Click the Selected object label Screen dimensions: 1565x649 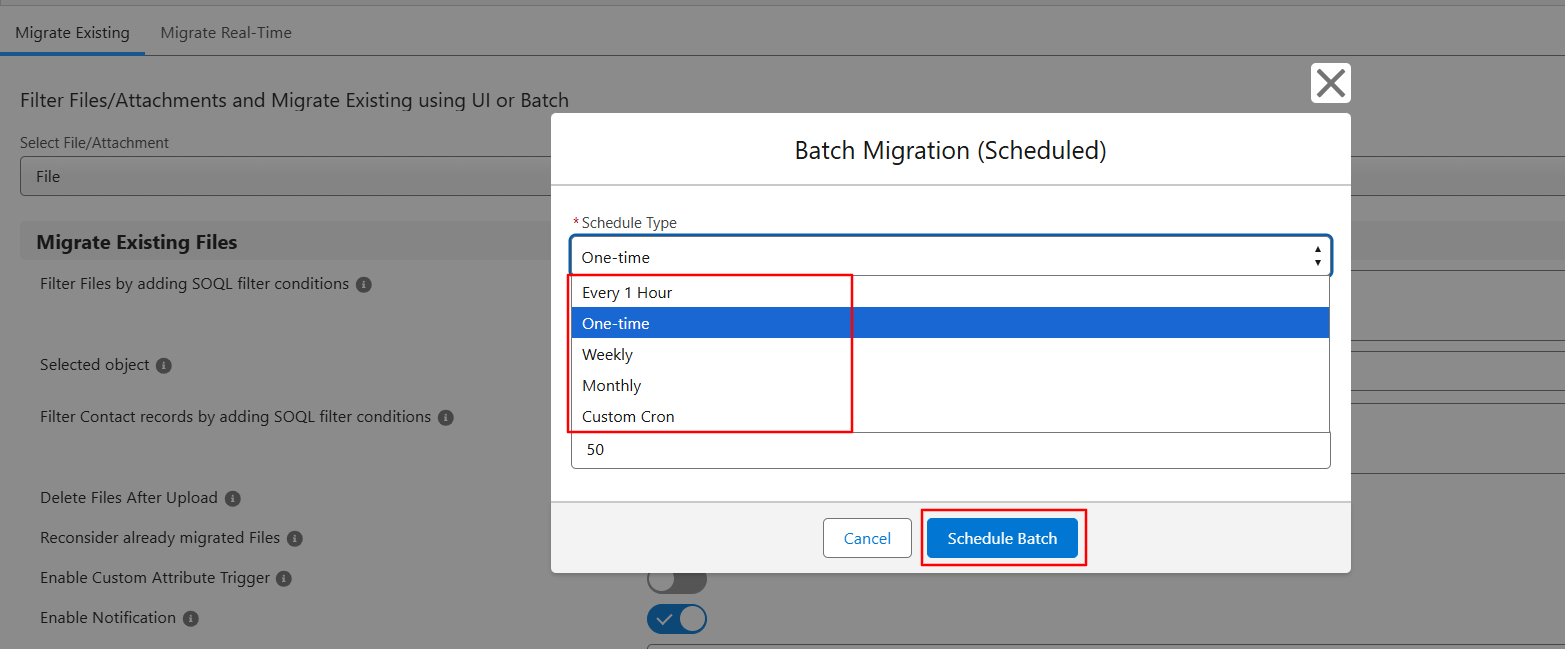(95, 365)
